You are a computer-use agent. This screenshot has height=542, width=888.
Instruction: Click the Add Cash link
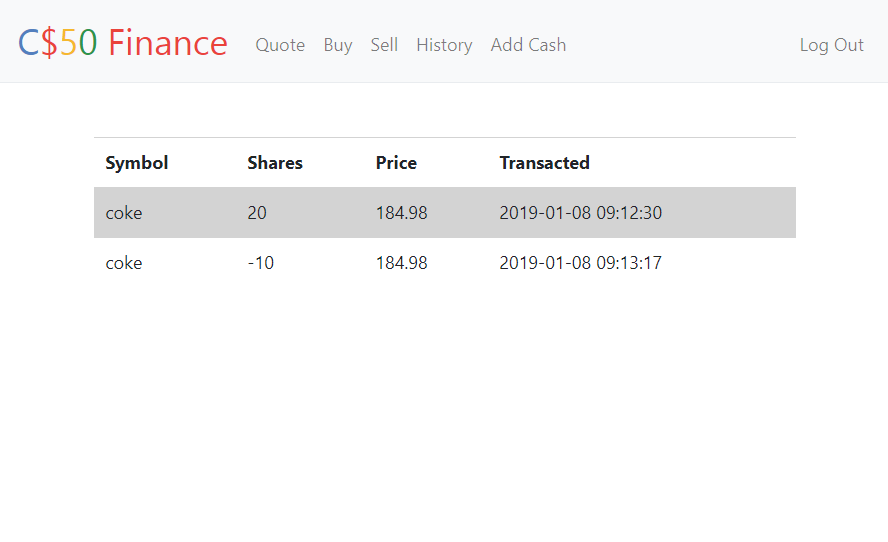pyautogui.click(x=528, y=45)
